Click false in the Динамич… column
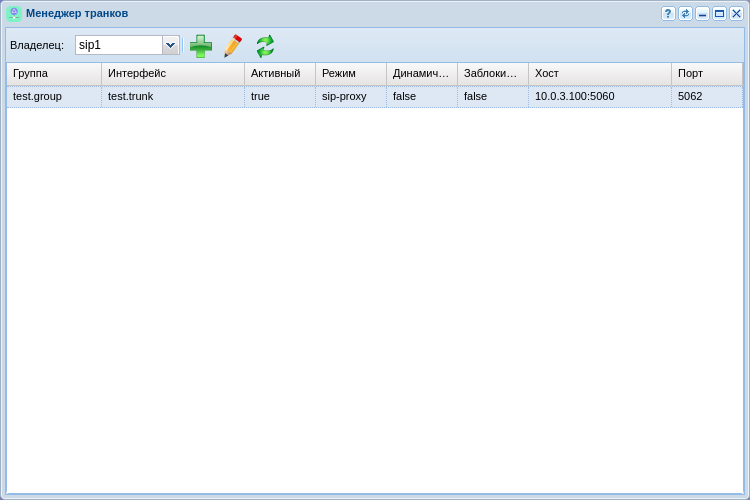 422,97
